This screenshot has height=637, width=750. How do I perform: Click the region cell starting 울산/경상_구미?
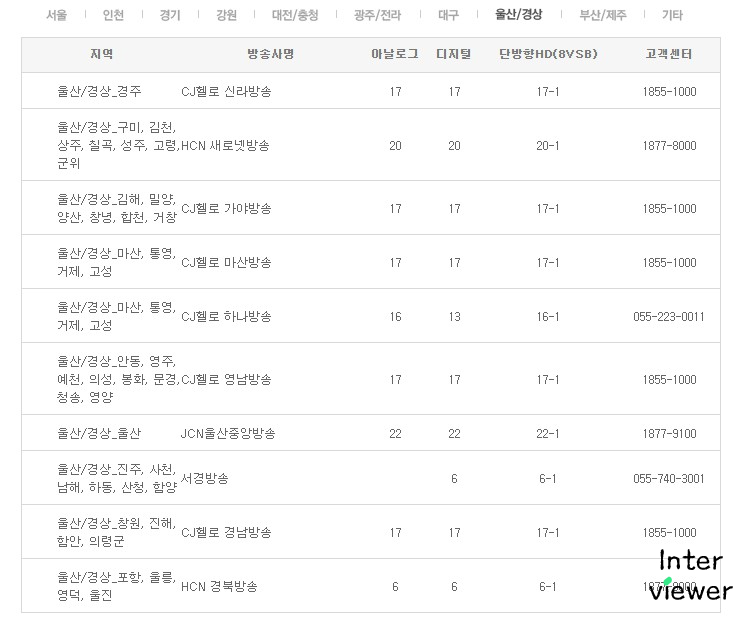pos(118,145)
